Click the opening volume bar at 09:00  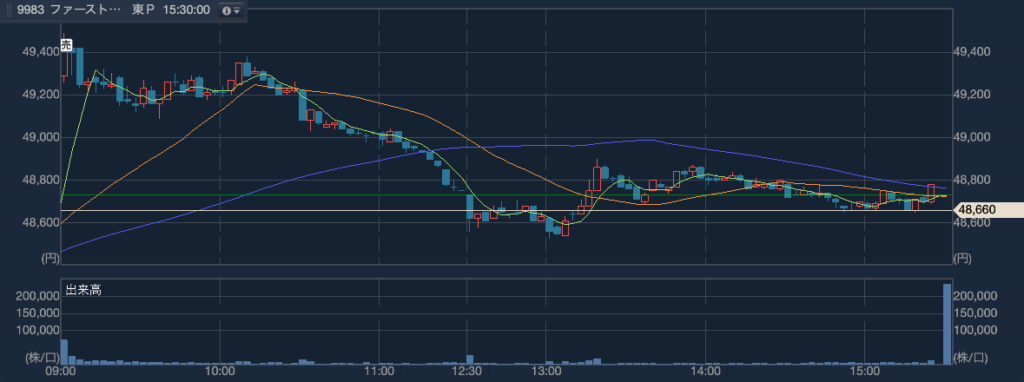click(x=64, y=351)
